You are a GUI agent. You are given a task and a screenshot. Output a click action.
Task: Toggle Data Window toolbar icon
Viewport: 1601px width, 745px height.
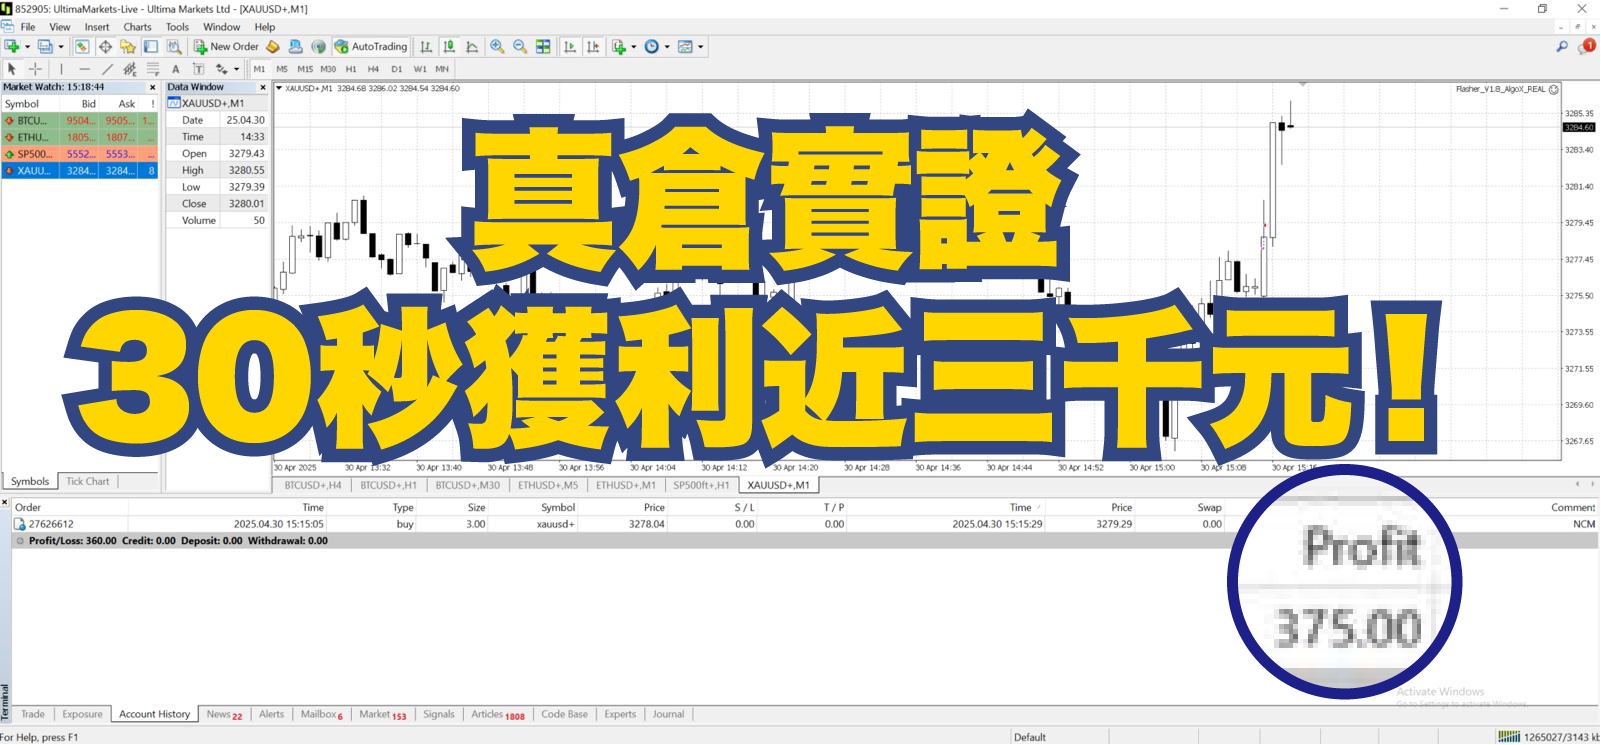[105, 46]
